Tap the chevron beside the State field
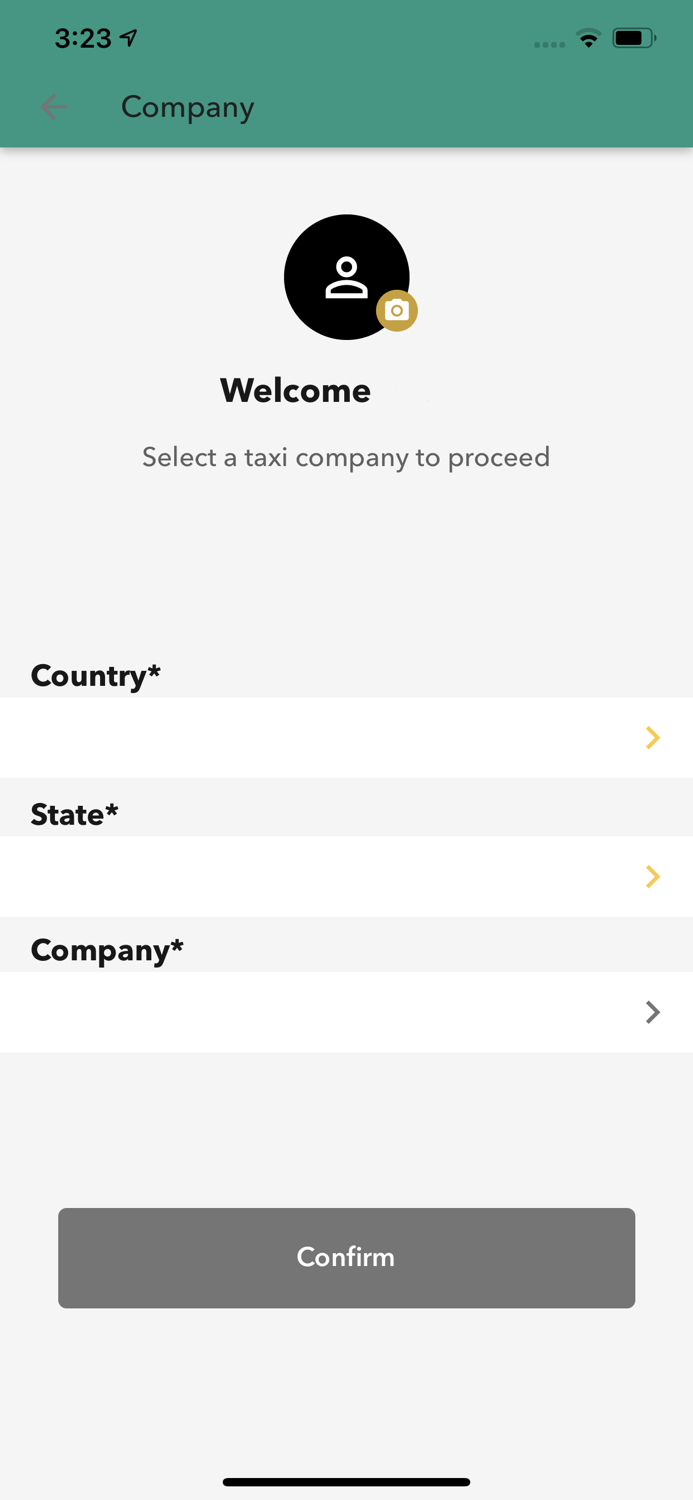This screenshot has height=1500, width=693. pos(652,877)
